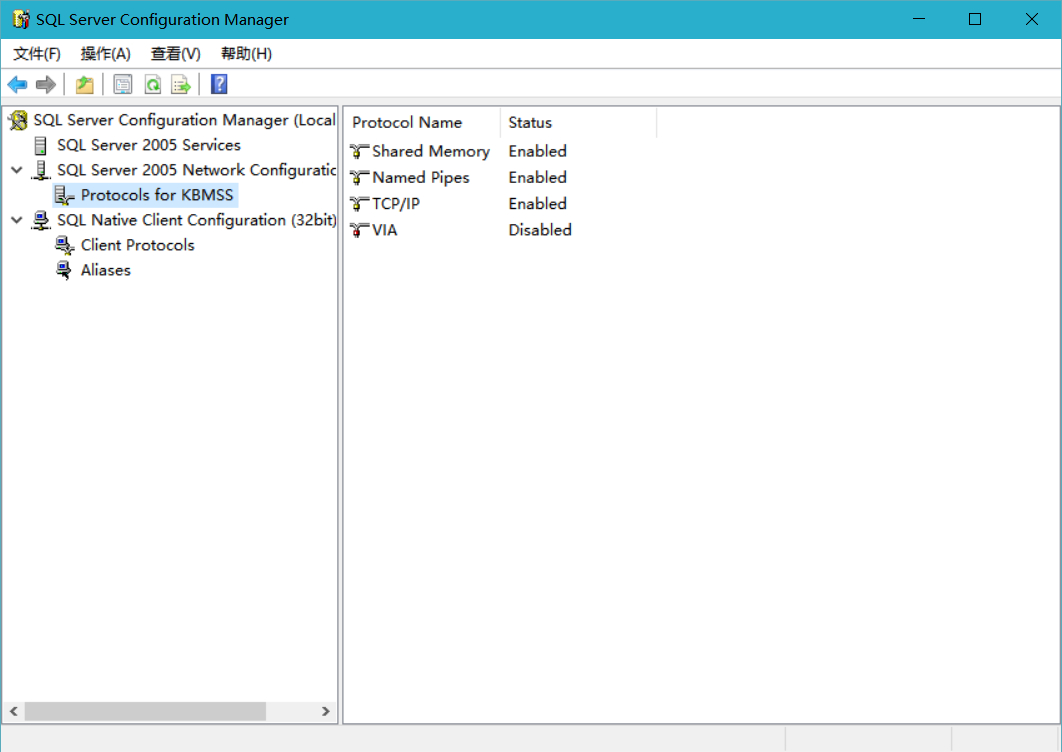Click the Named Pipes protocol icon
Viewport: 1062px width, 752px height.
[x=359, y=177]
